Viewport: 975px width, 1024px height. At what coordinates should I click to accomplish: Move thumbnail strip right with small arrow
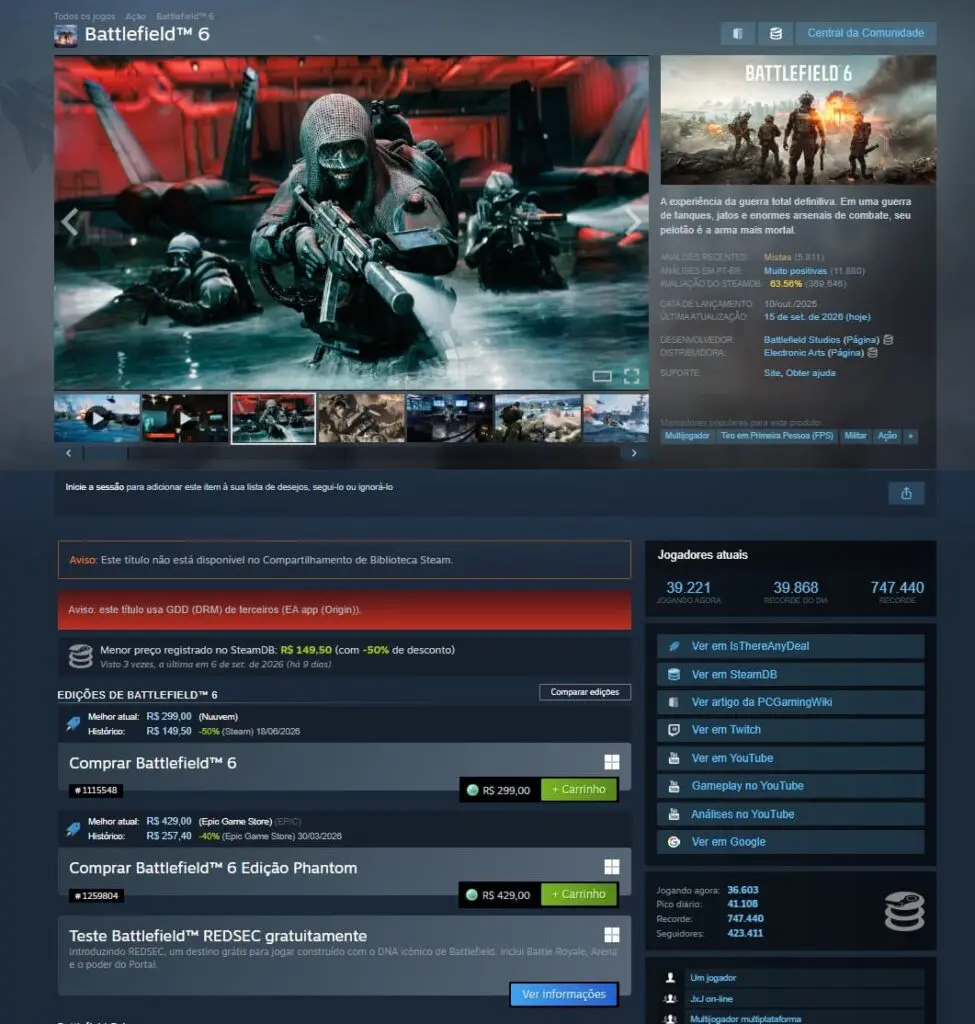click(633, 453)
